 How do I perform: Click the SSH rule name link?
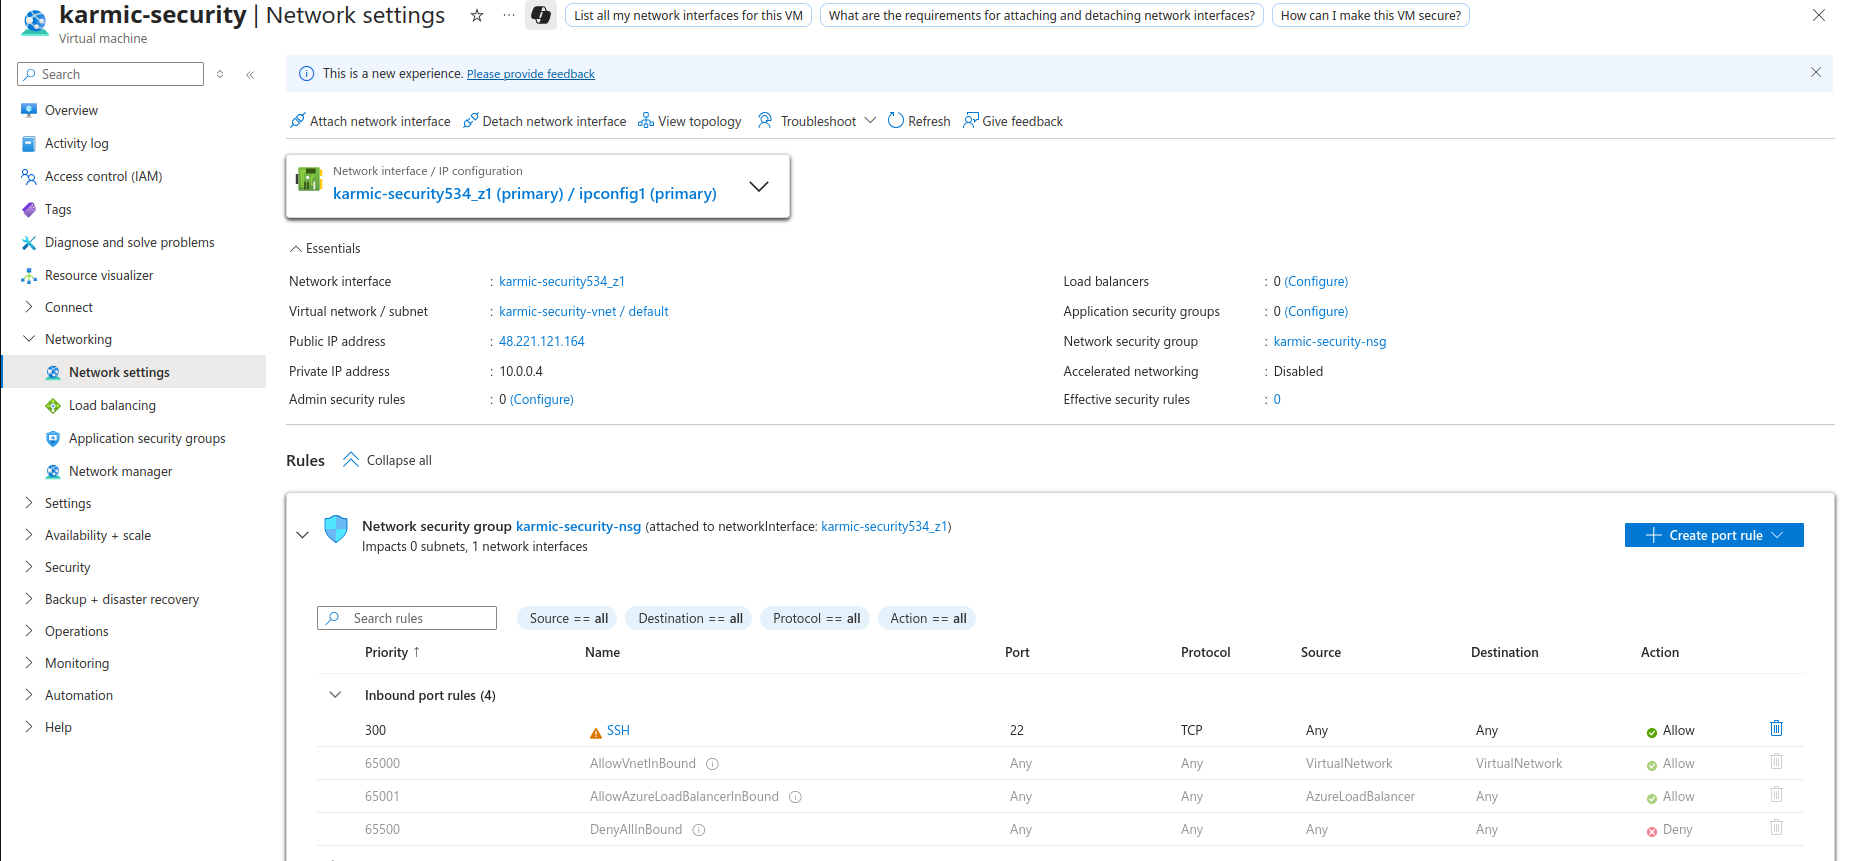pos(618,730)
